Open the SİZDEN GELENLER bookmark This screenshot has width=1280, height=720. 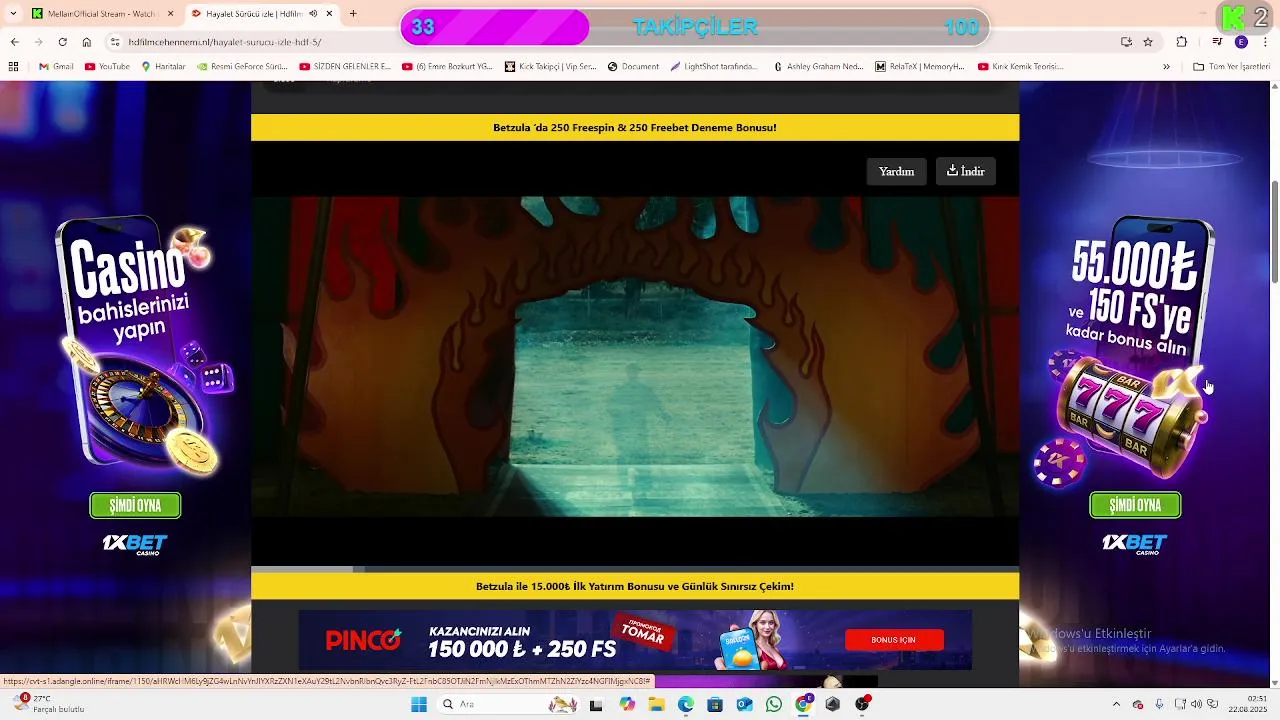point(345,67)
